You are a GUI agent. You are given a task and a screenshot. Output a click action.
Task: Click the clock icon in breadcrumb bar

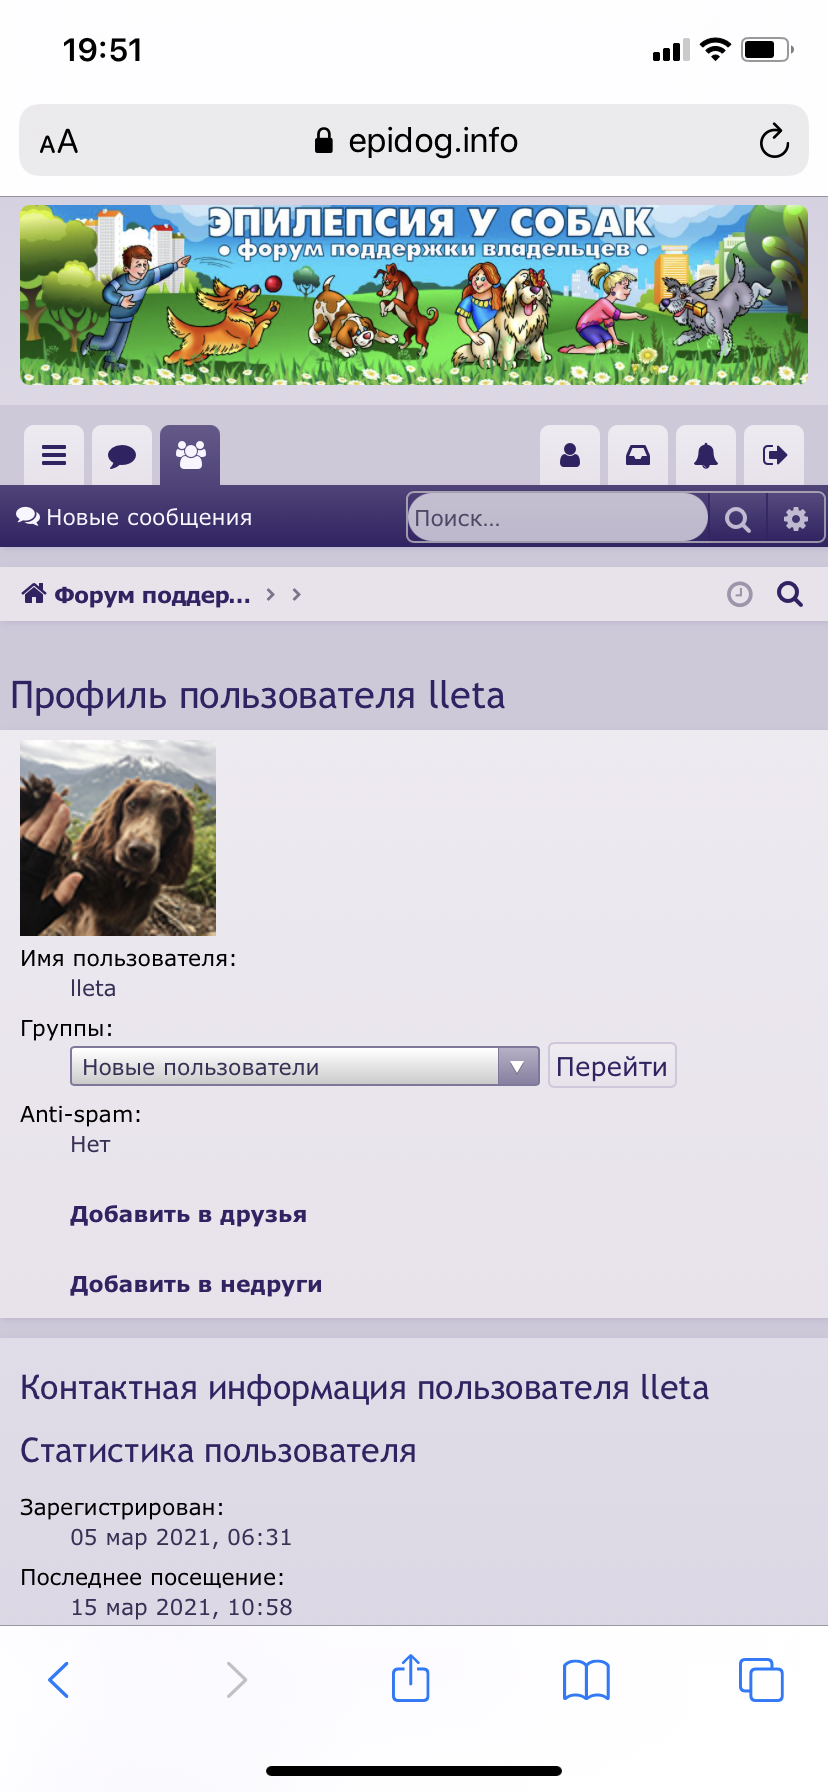pyautogui.click(x=739, y=595)
